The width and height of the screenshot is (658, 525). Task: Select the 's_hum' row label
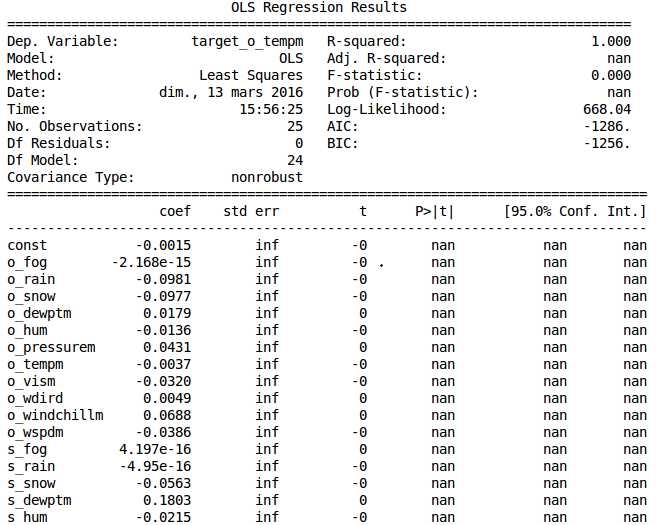click(x=27, y=518)
